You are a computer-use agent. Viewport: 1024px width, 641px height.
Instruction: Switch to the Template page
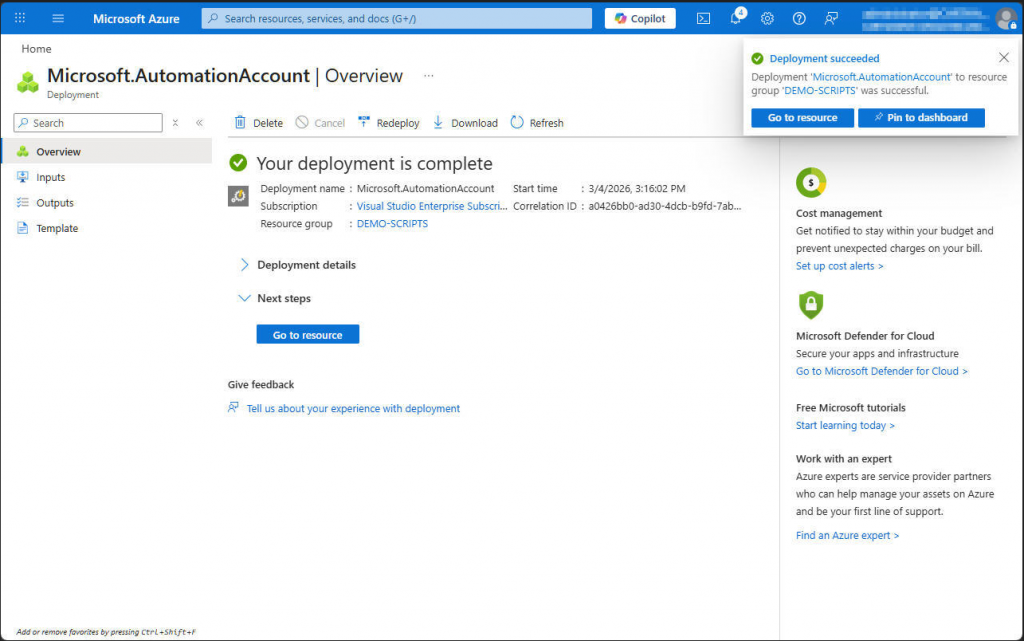point(57,228)
